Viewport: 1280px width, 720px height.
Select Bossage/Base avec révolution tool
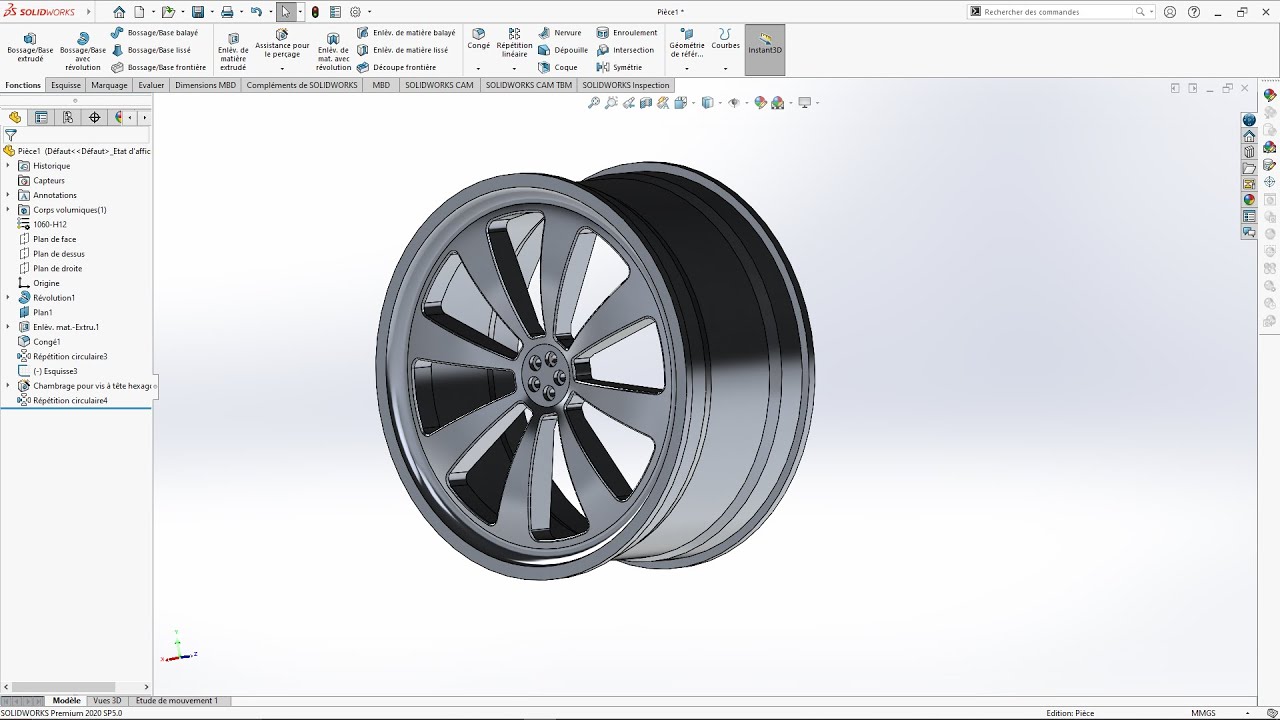point(83,50)
